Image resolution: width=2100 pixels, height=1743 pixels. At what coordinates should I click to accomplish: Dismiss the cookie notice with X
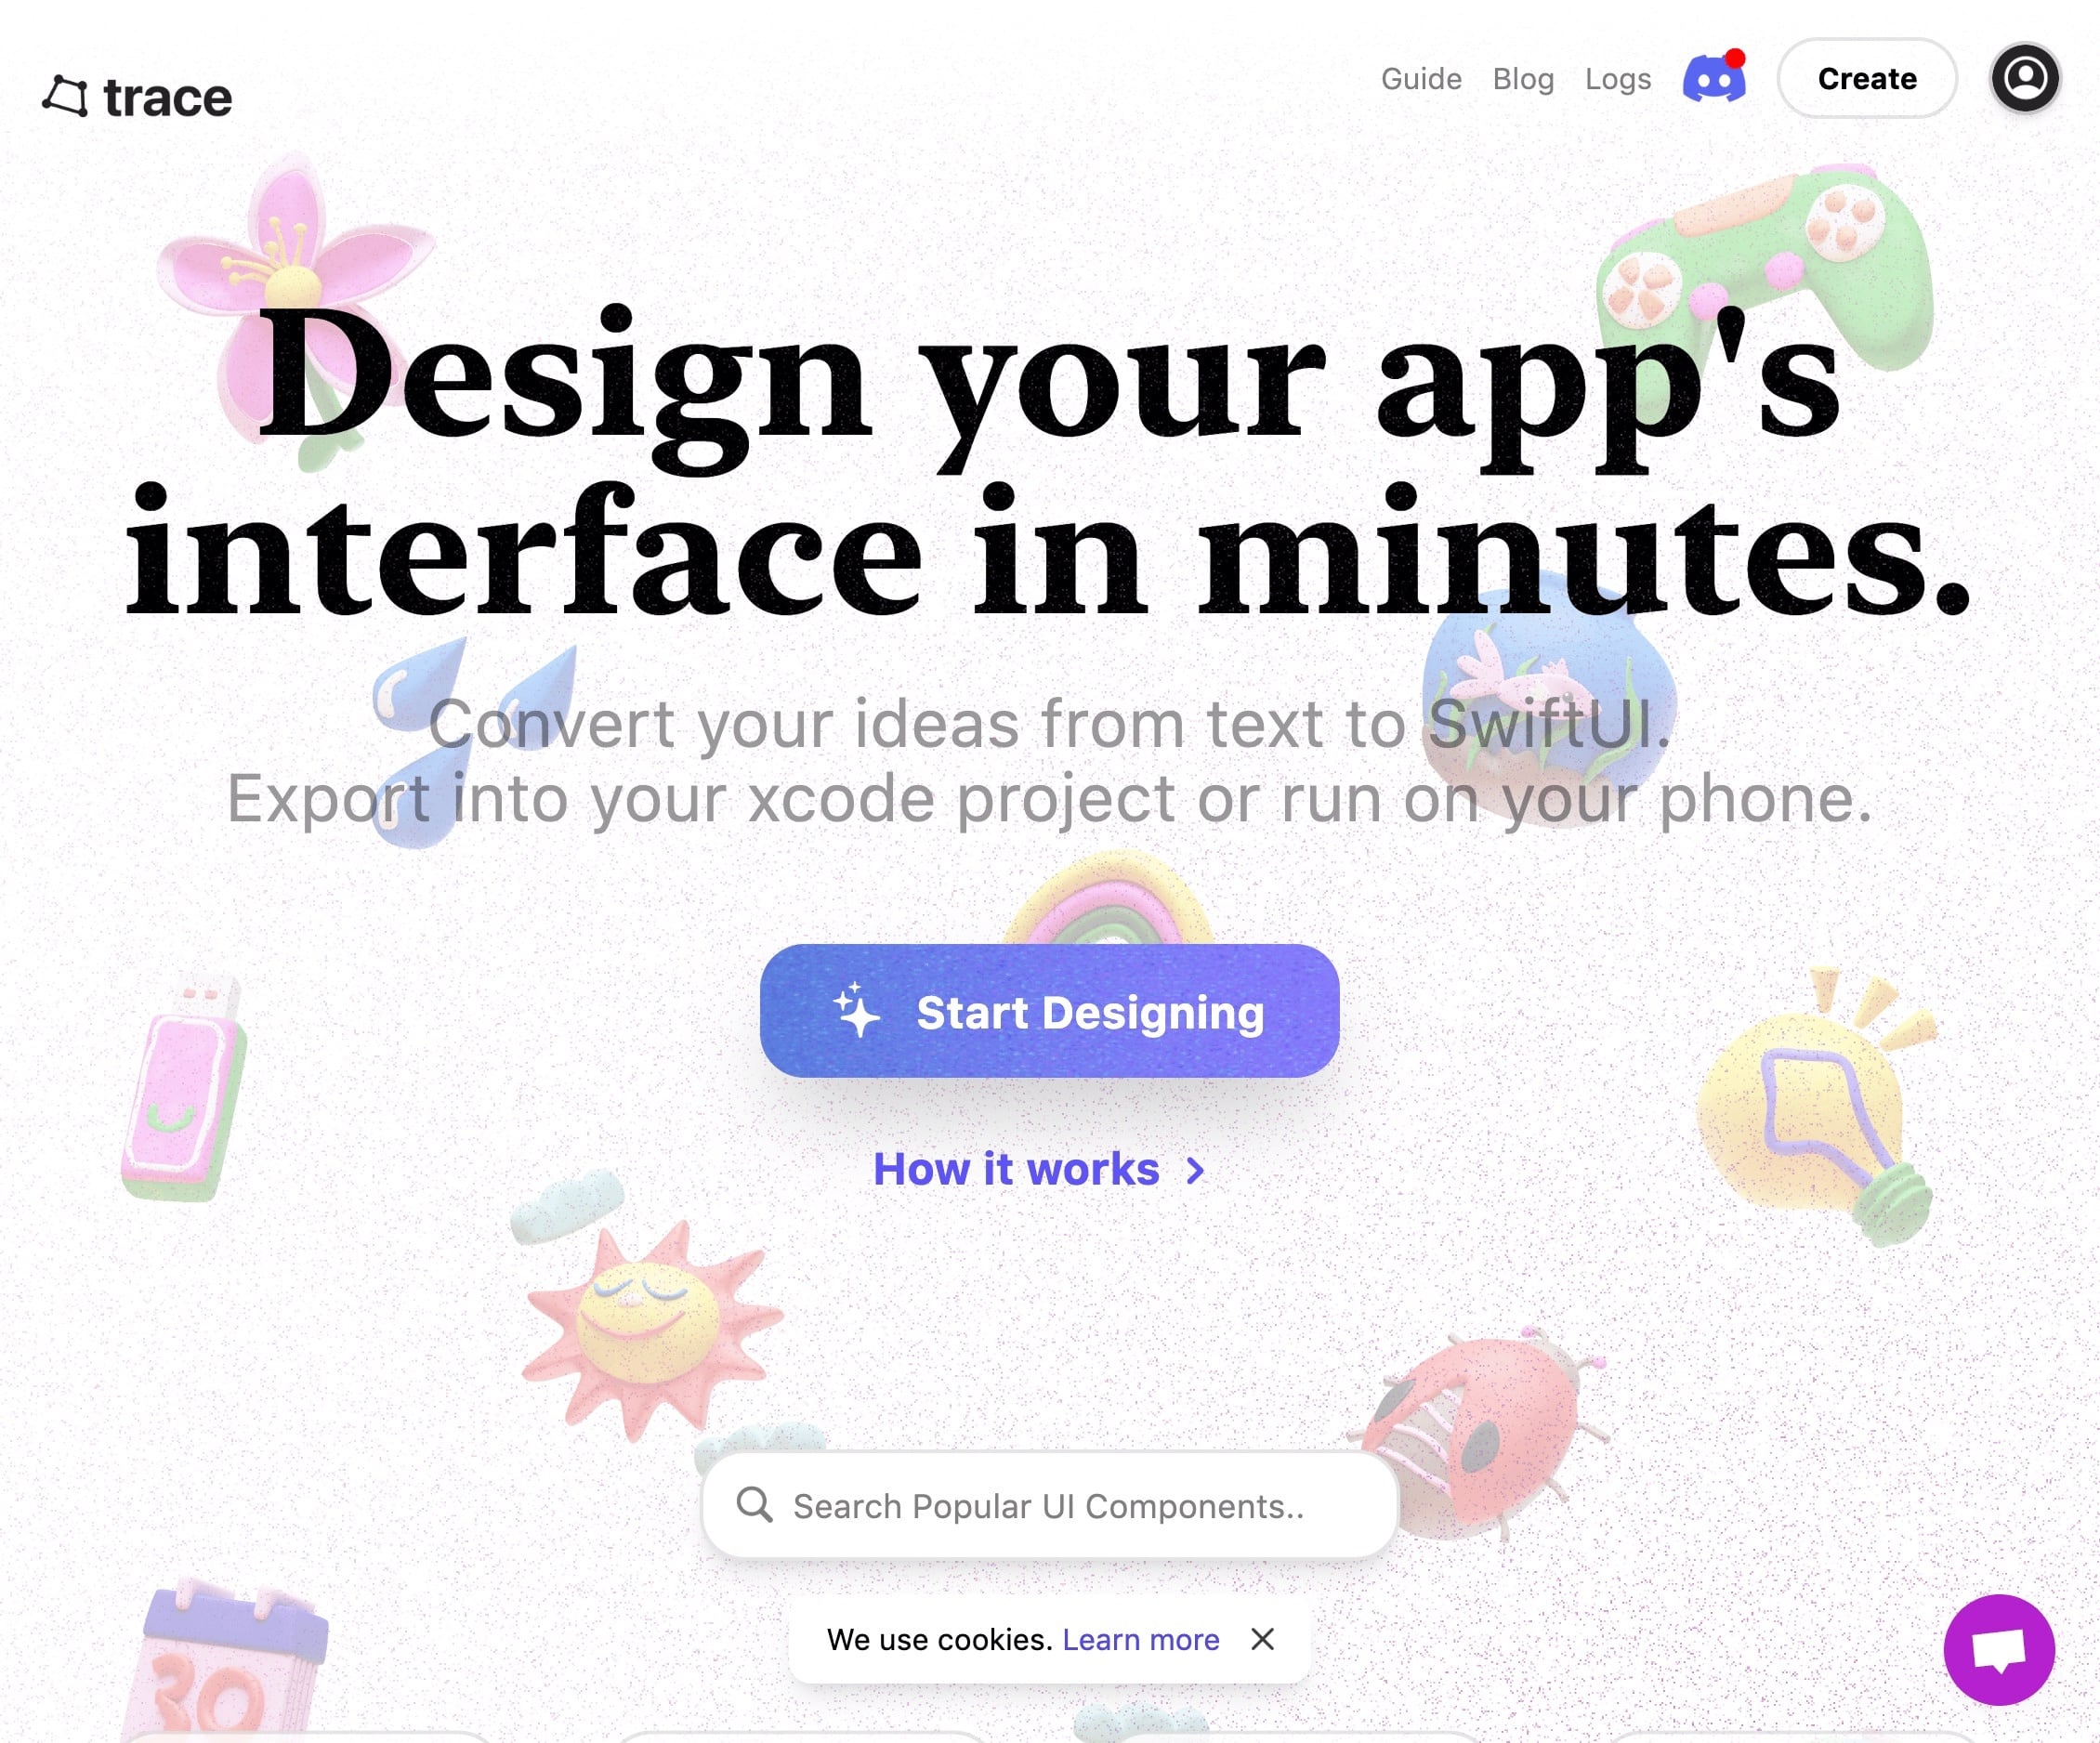click(x=1261, y=1640)
